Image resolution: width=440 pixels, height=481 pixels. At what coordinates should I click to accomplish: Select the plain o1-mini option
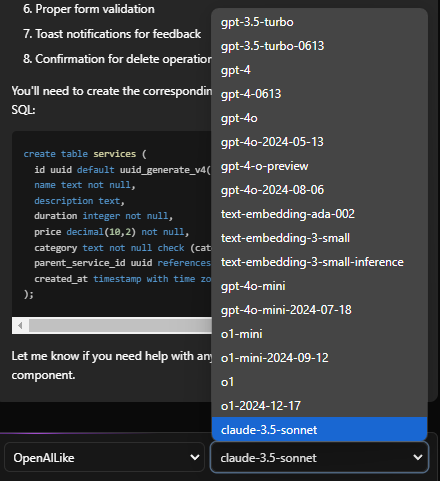coord(319,334)
